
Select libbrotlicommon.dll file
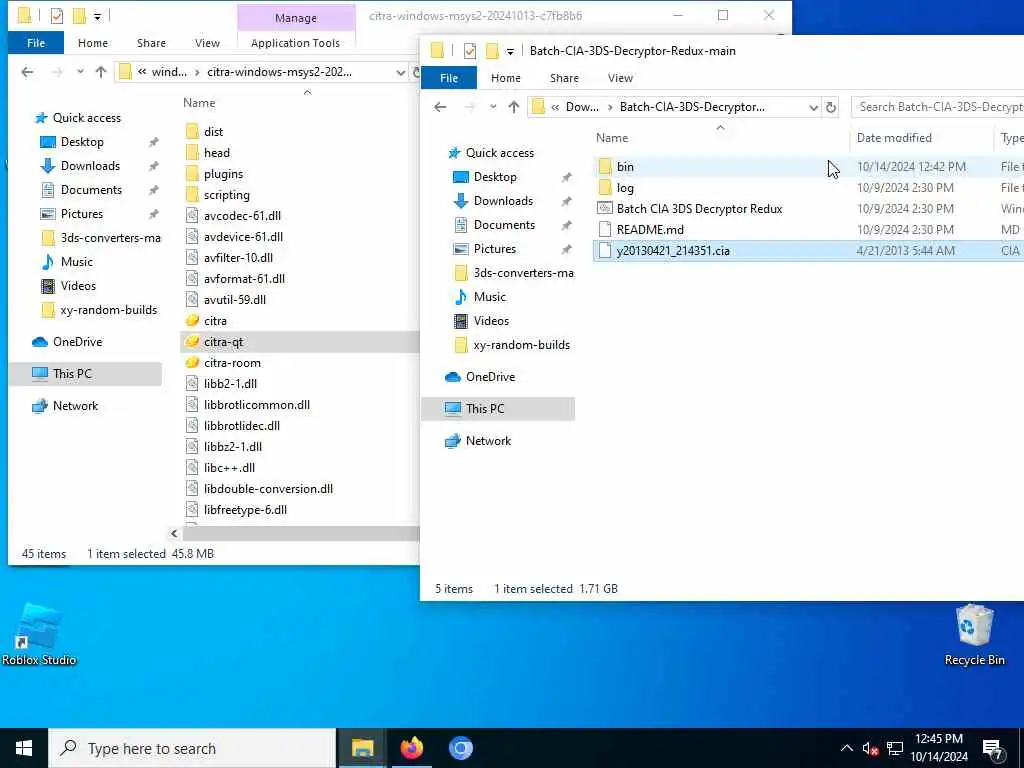[x=256, y=404]
